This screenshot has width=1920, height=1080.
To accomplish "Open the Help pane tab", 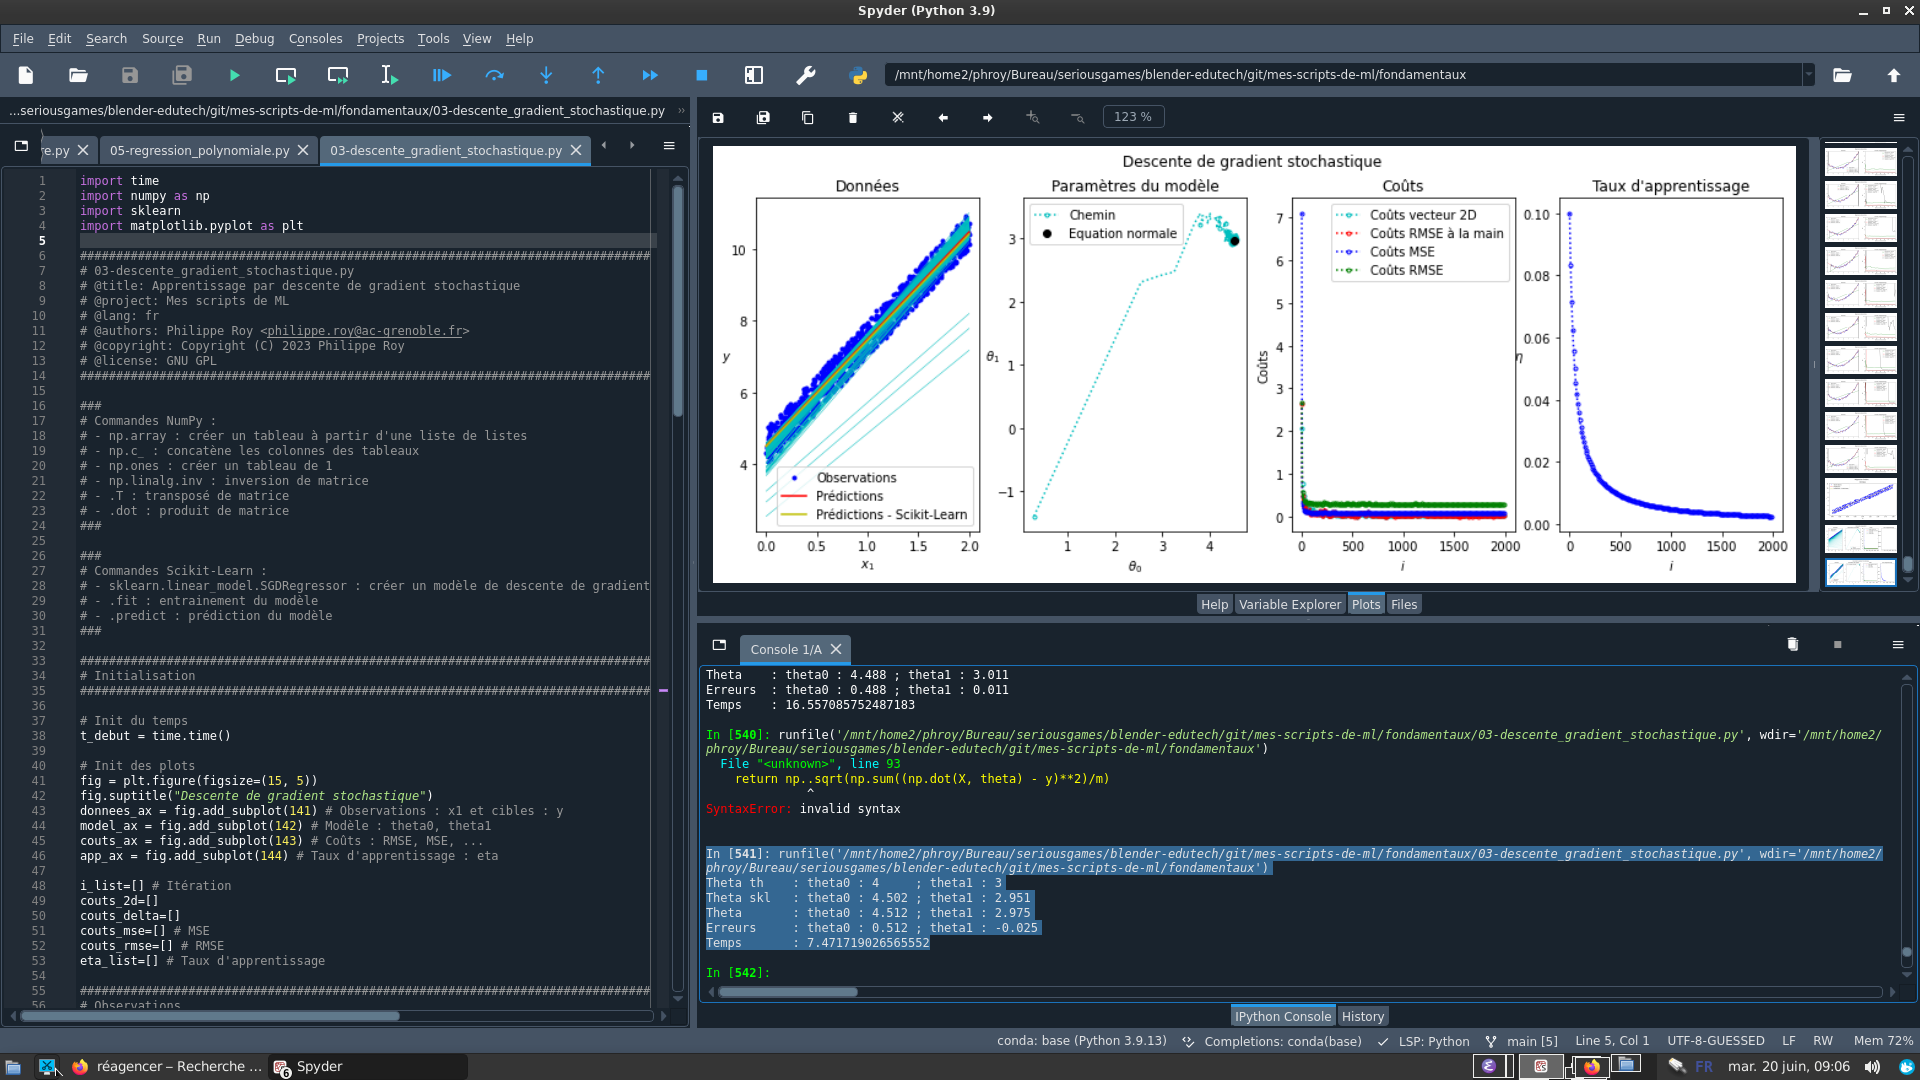I will click(x=1214, y=604).
